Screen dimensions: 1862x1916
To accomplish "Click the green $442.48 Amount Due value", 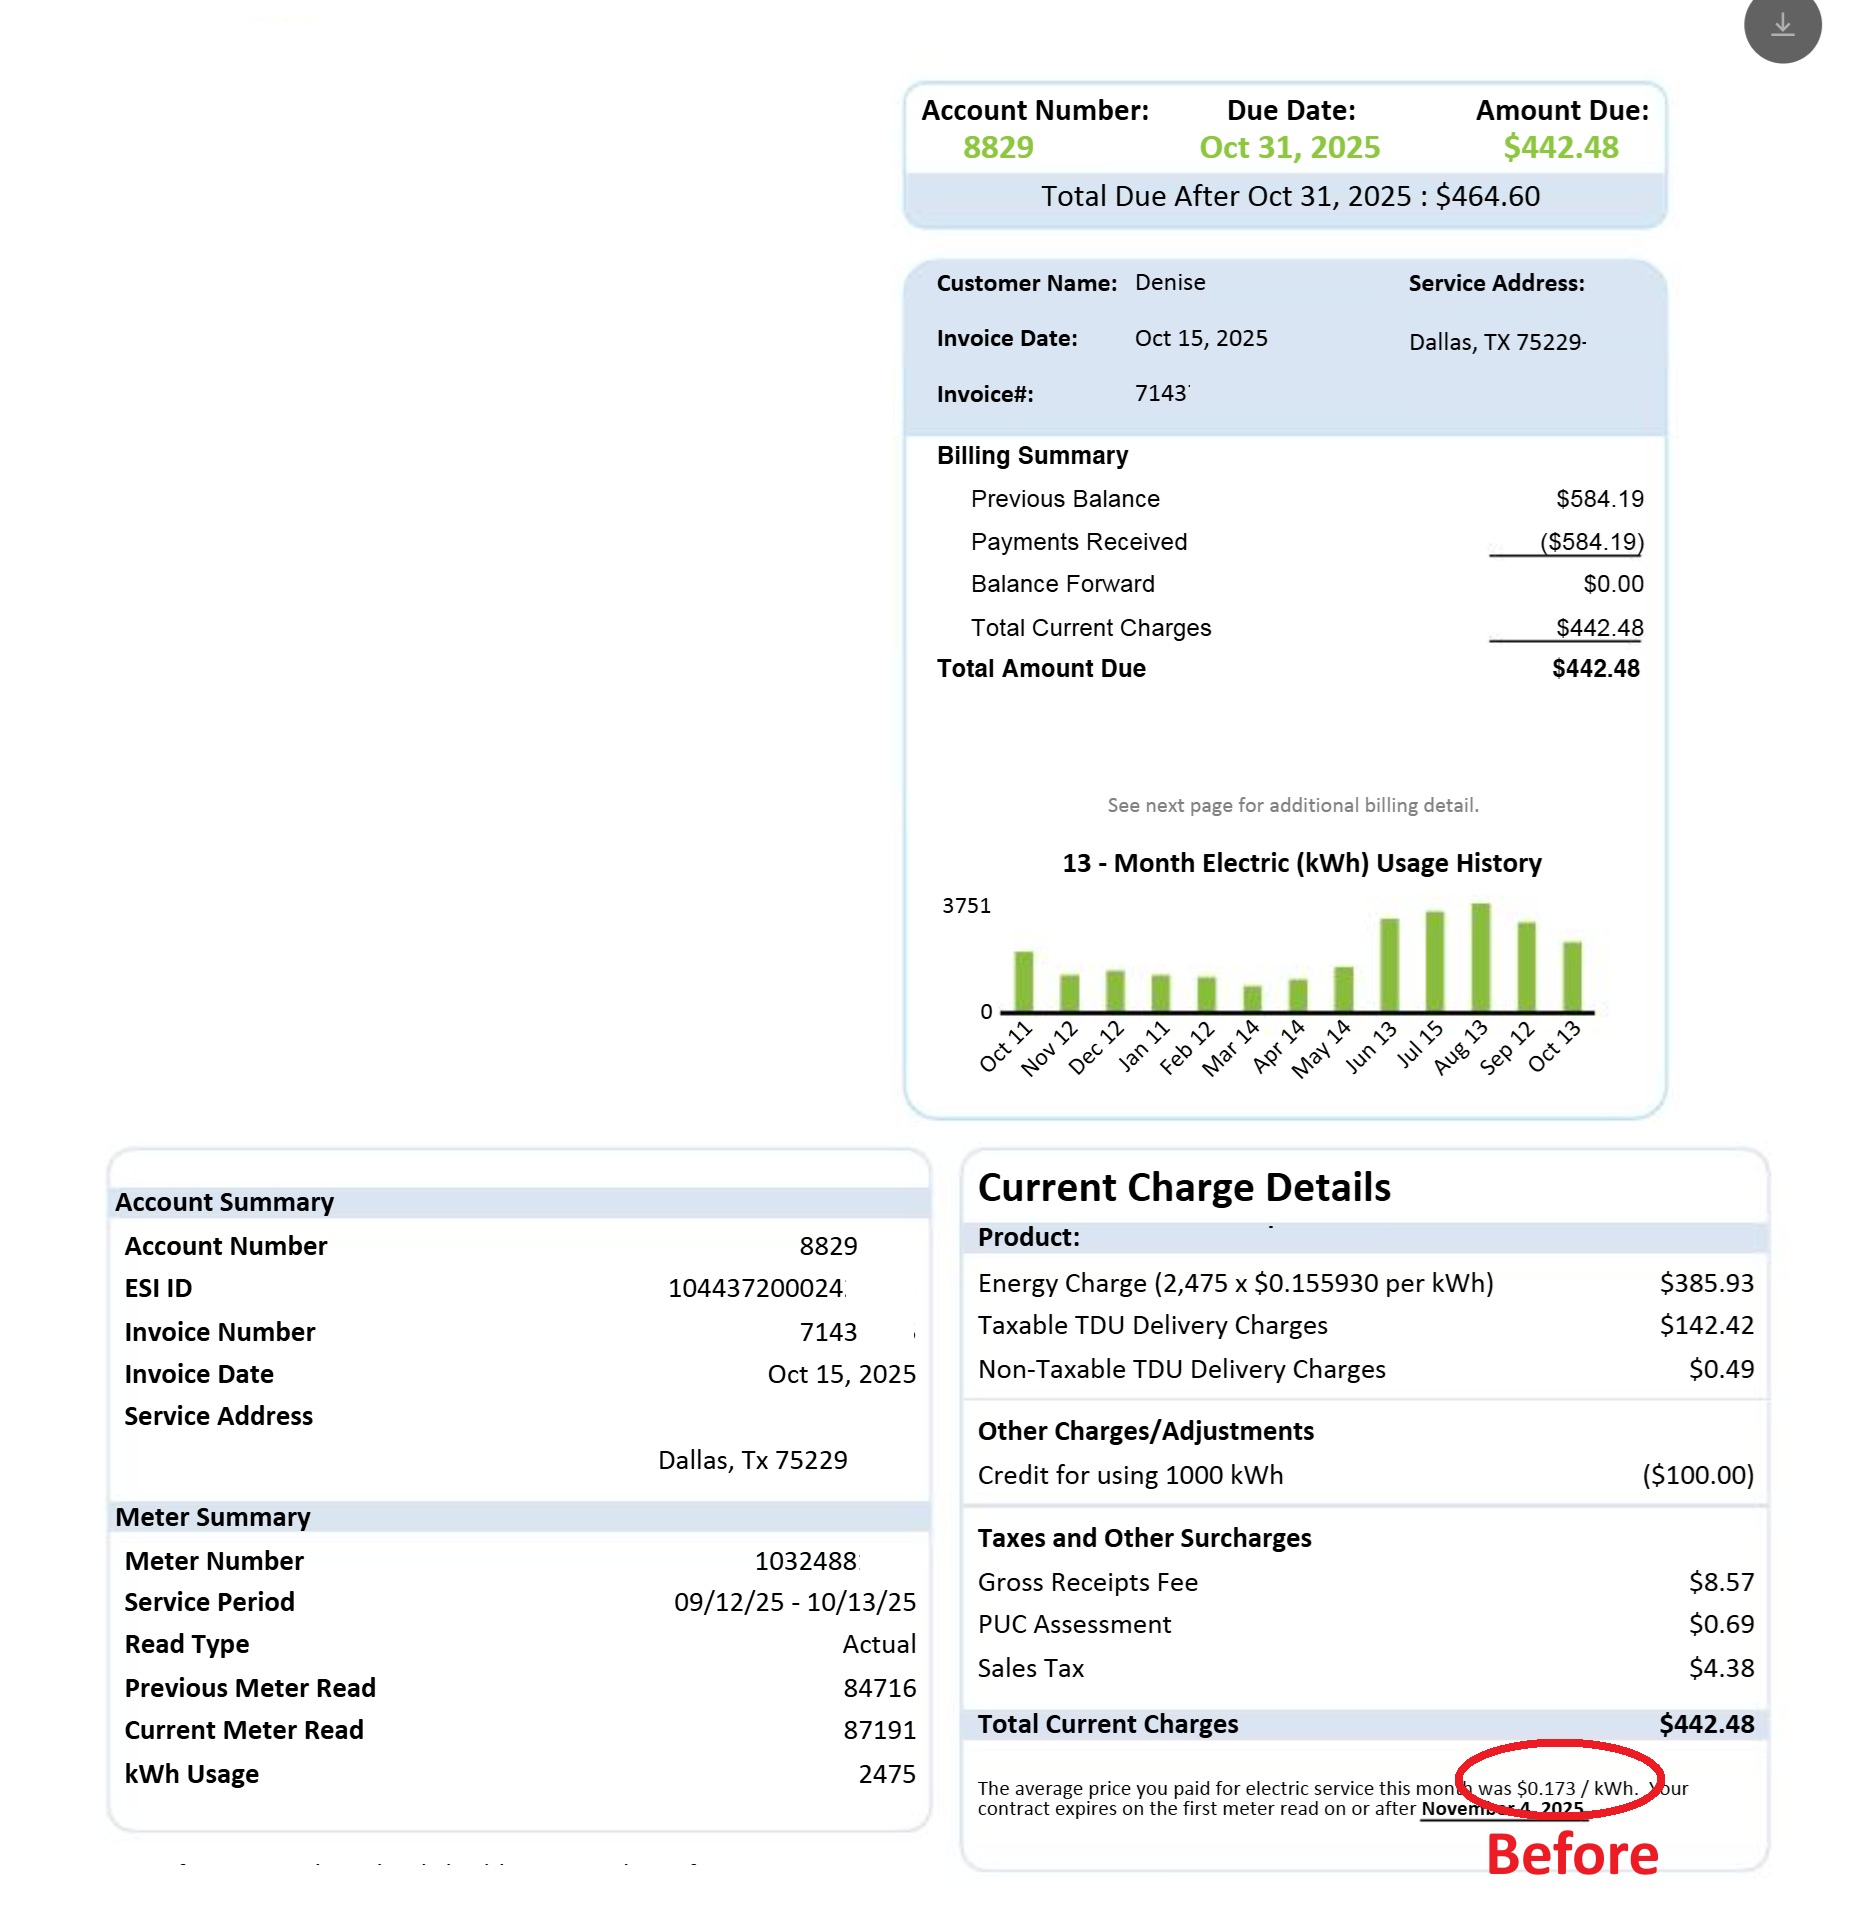I will click(1560, 147).
